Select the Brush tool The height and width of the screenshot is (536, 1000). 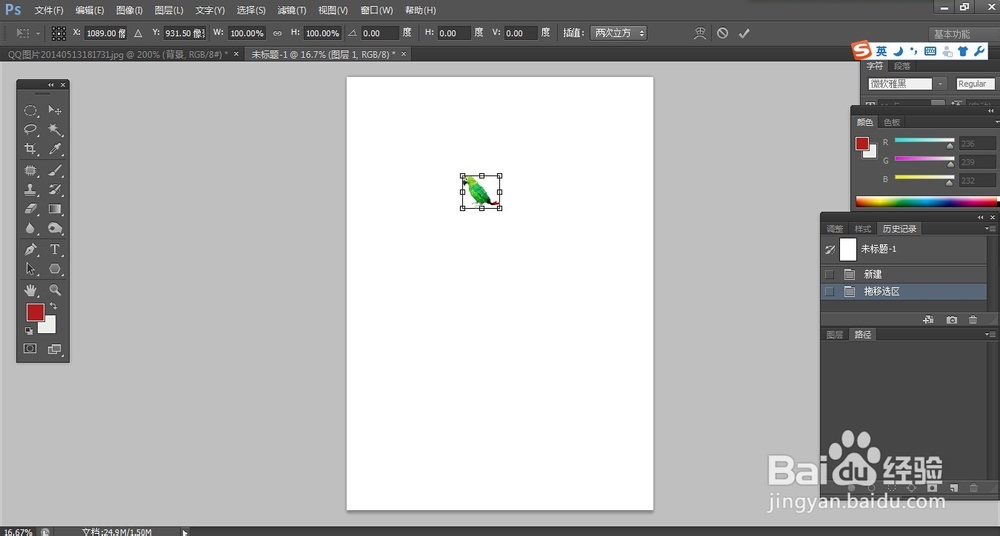(55, 170)
